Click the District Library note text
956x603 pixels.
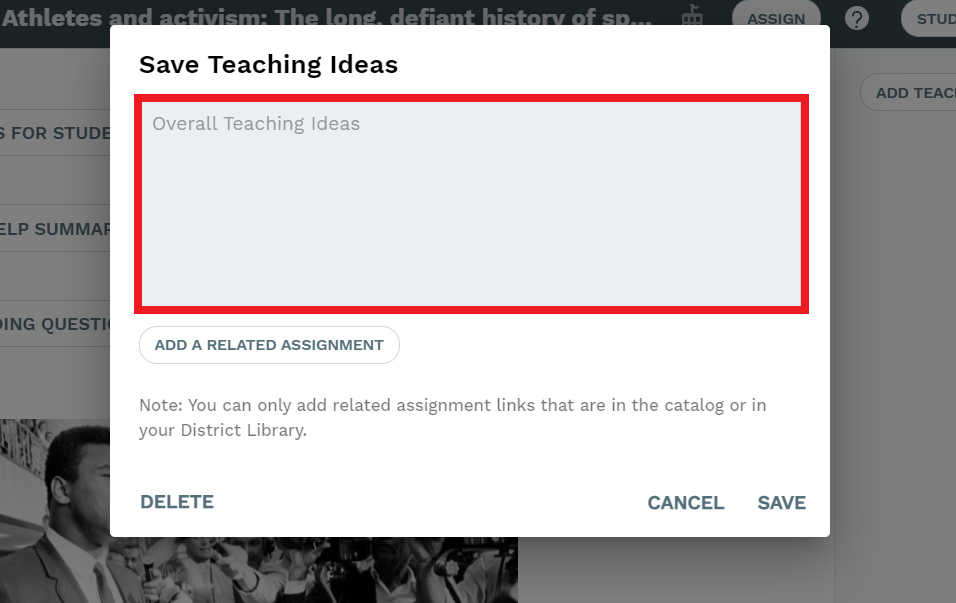pyautogui.click(x=452, y=418)
